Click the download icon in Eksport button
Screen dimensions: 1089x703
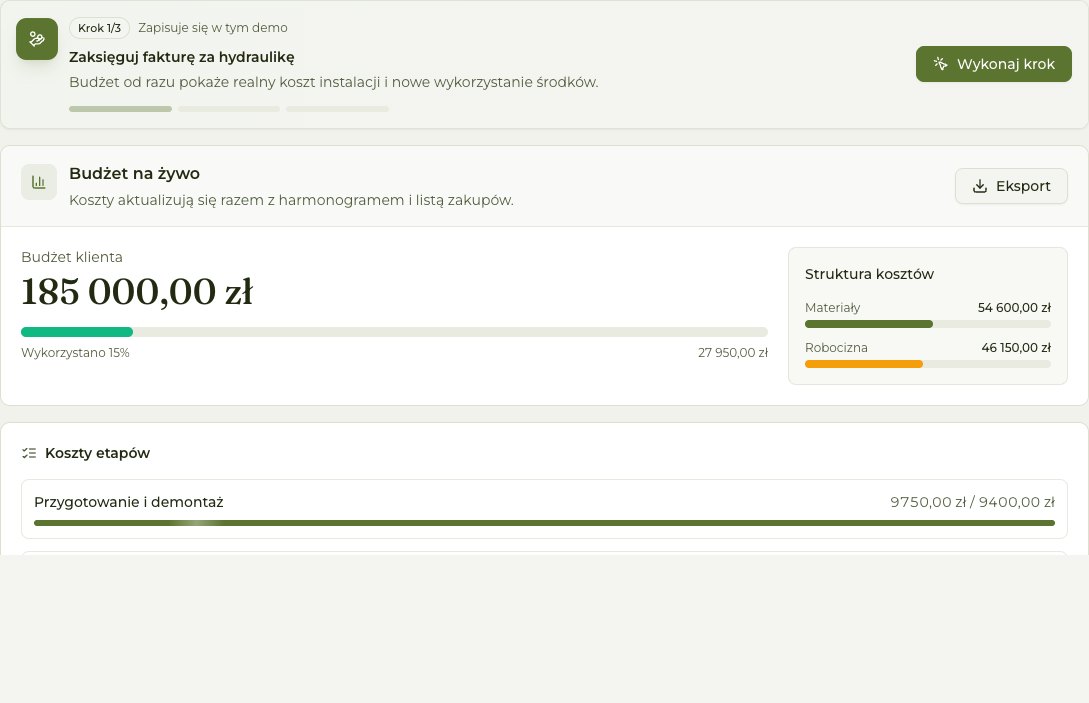point(979,186)
